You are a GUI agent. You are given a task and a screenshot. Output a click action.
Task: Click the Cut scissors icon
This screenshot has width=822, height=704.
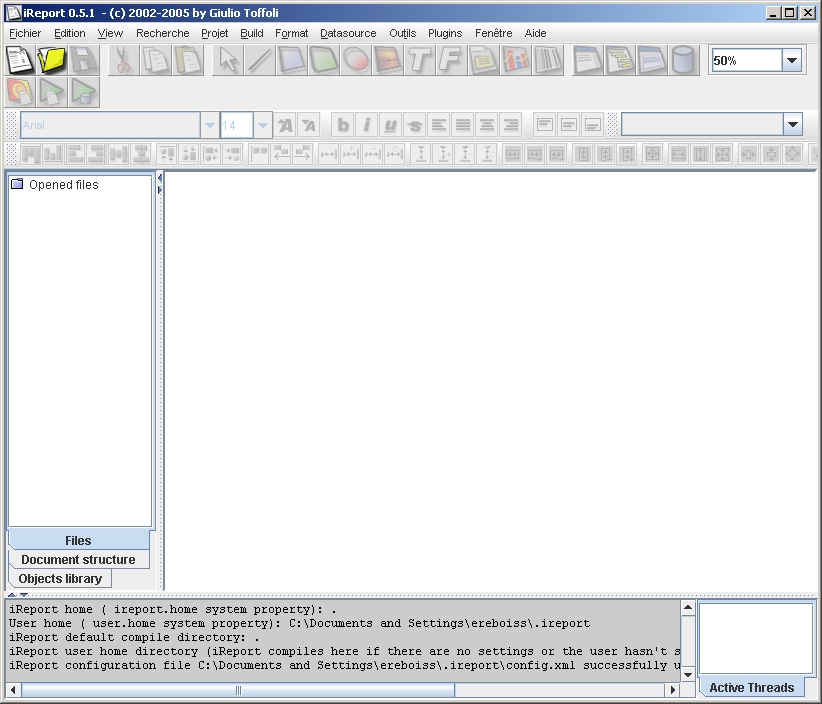[123, 60]
